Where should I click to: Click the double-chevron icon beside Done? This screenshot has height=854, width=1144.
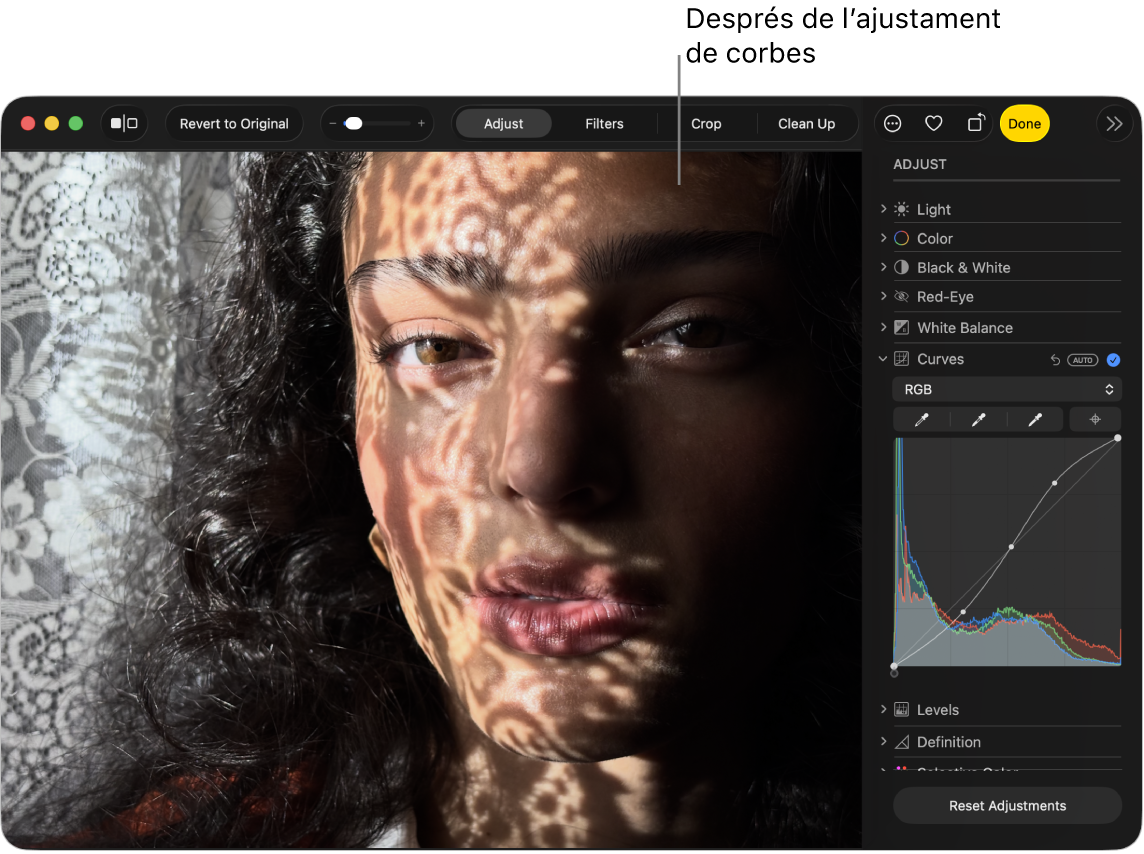click(x=1114, y=124)
